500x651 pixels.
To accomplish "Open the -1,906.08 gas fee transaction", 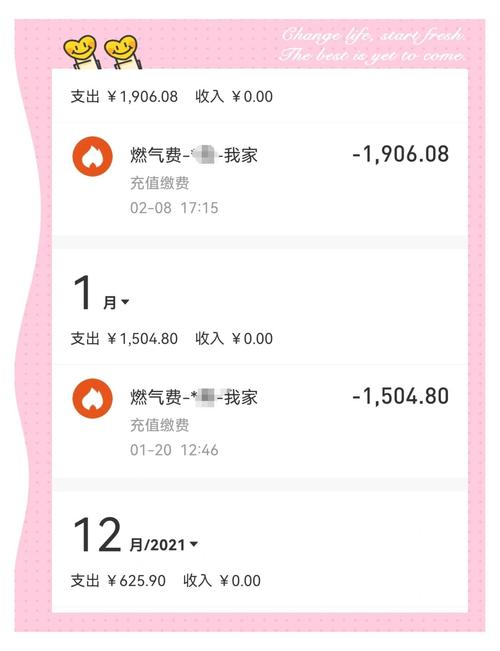I will pyautogui.click(x=260, y=179).
